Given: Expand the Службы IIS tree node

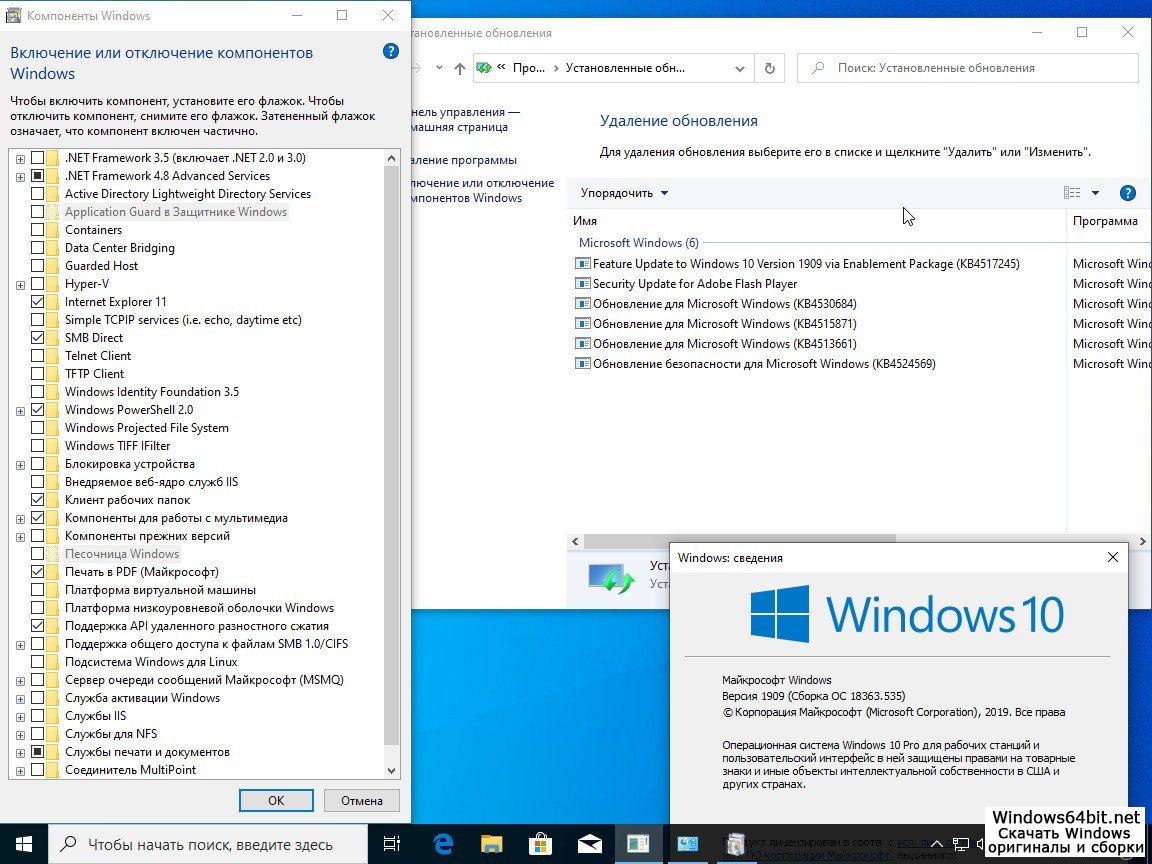Looking at the screenshot, I should pyautogui.click(x=20, y=716).
